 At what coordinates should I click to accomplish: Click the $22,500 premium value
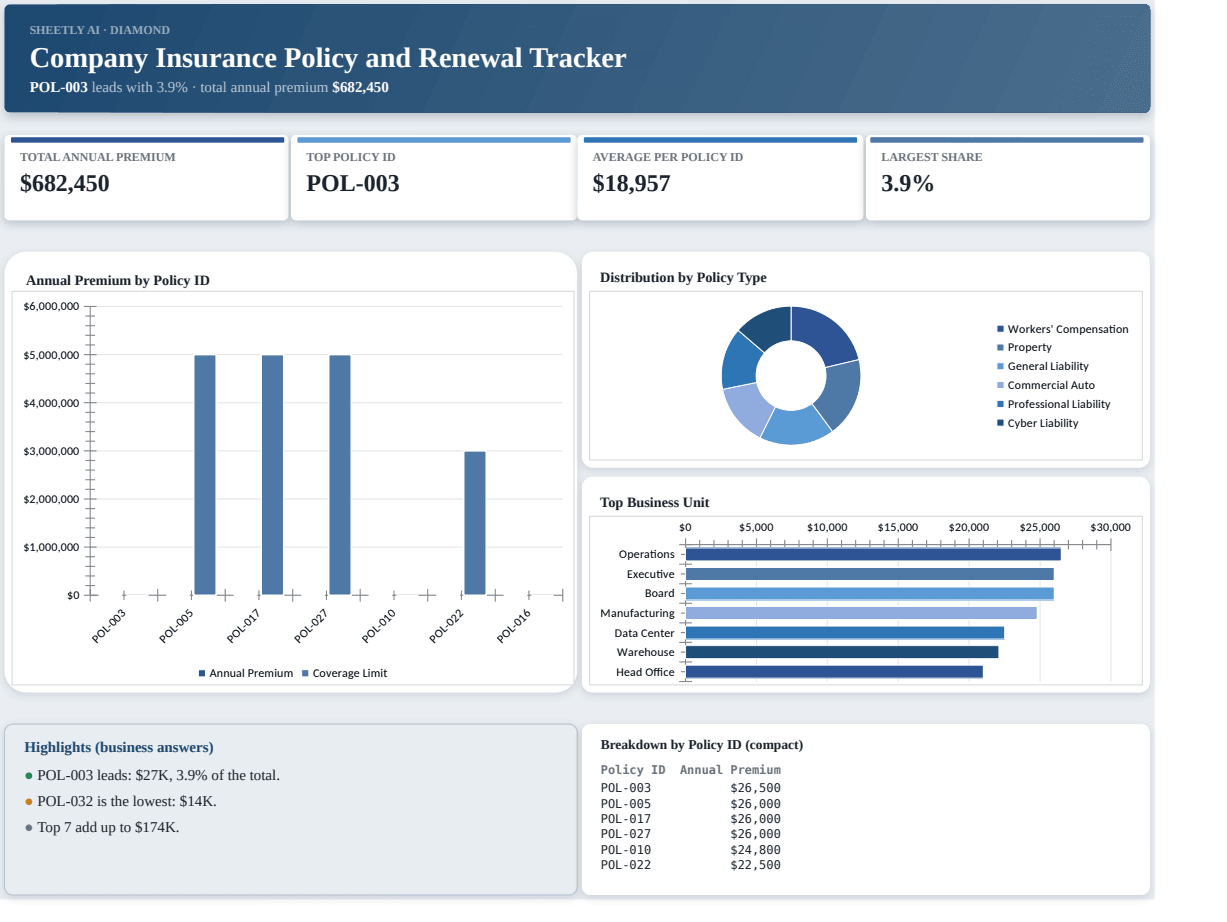[x=756, y=865]
